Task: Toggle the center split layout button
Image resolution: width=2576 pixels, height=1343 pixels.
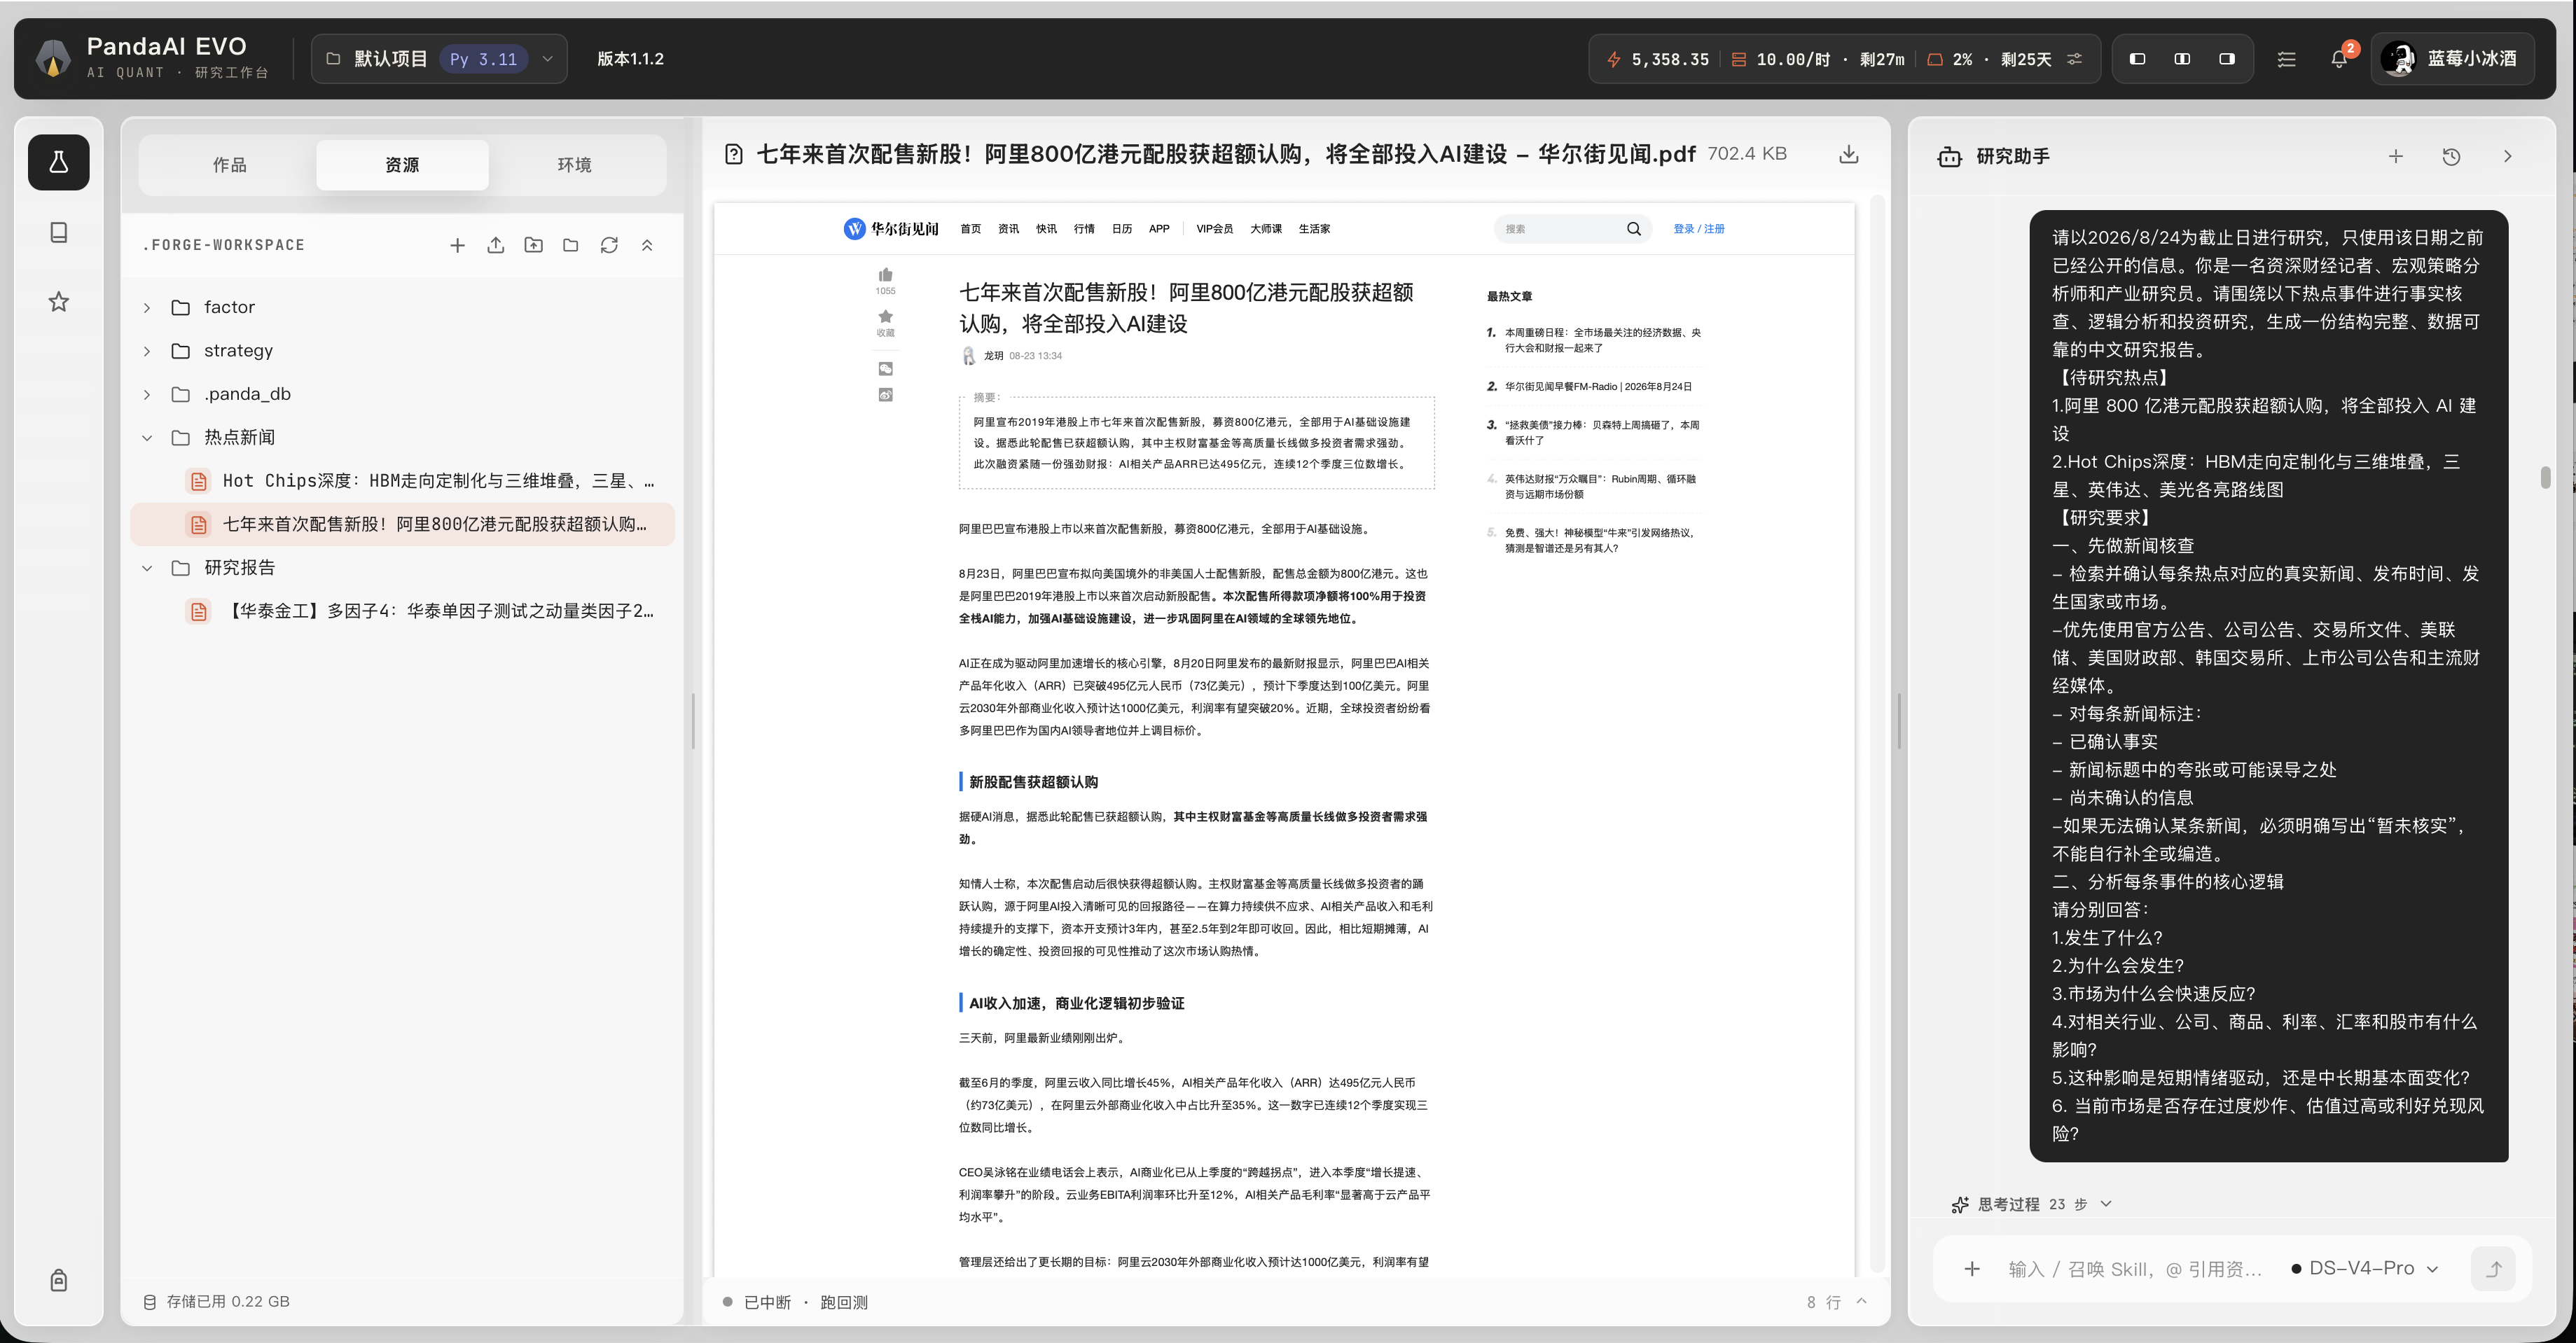Action: [x=2182, y=59]
